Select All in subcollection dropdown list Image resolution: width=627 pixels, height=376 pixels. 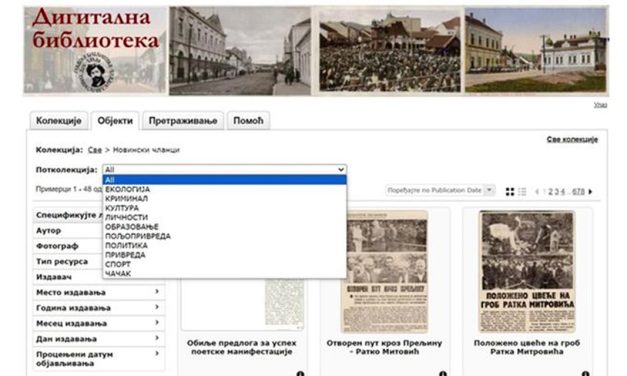click(224, 180)
